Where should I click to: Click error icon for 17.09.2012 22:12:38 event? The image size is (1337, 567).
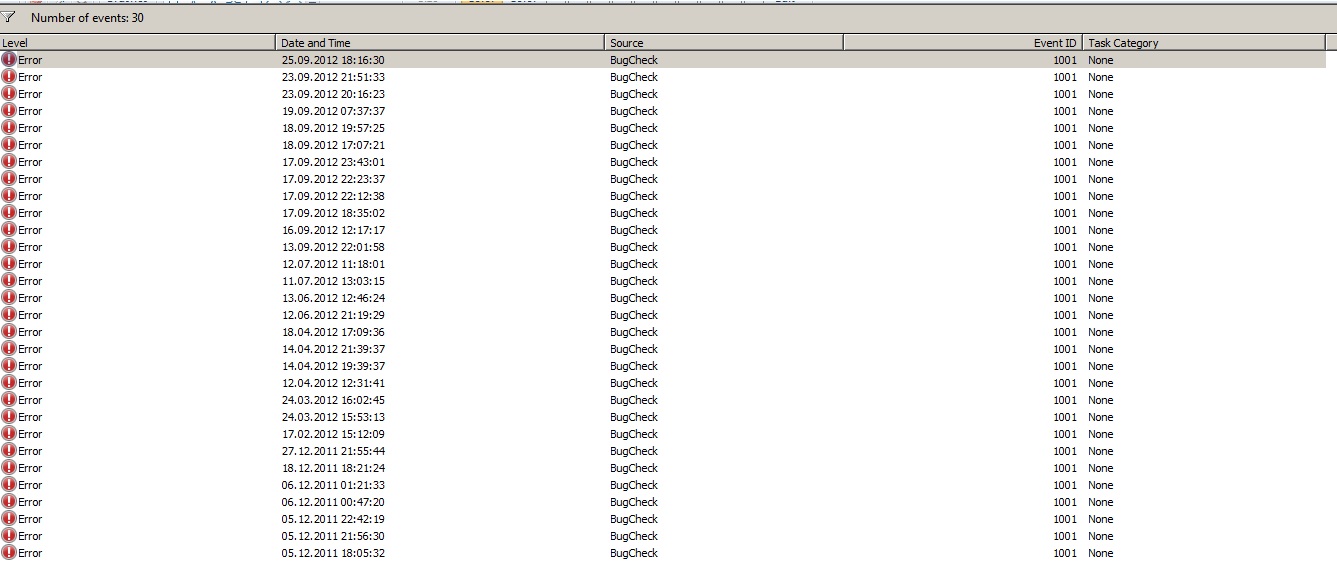point(9,196)
